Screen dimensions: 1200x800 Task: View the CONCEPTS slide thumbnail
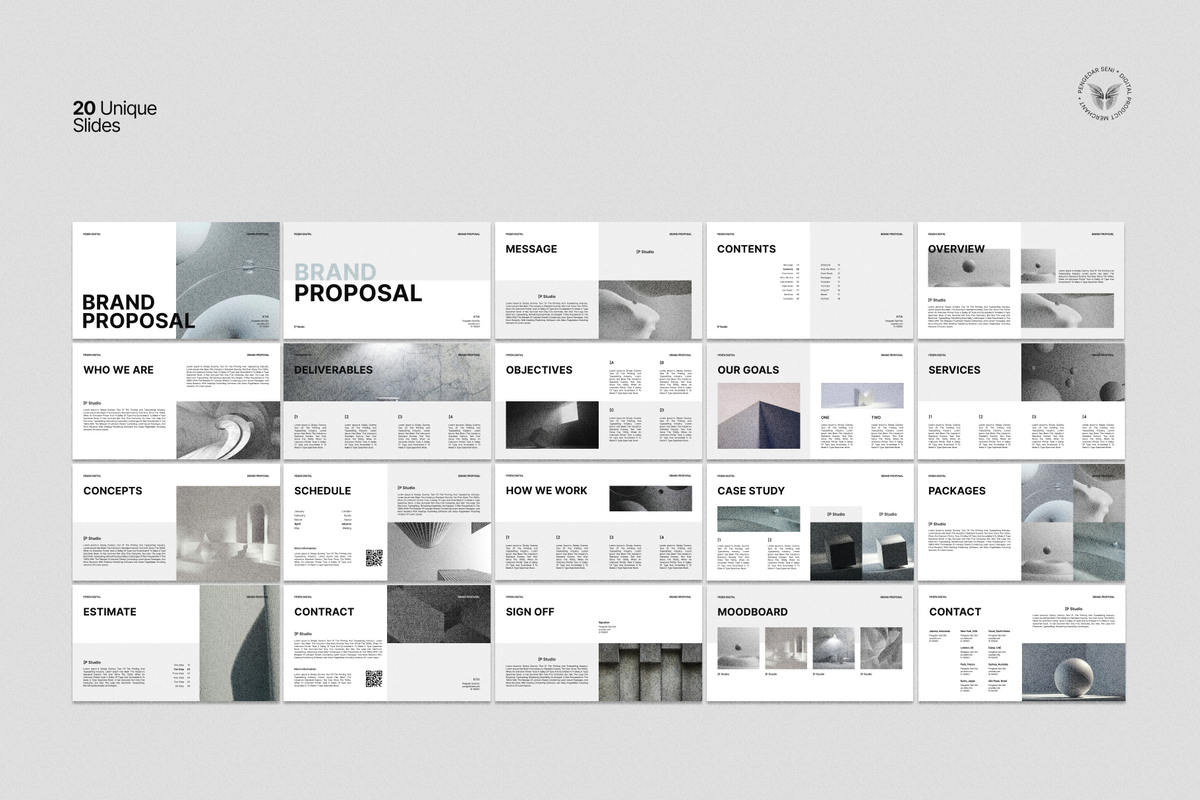177,523
